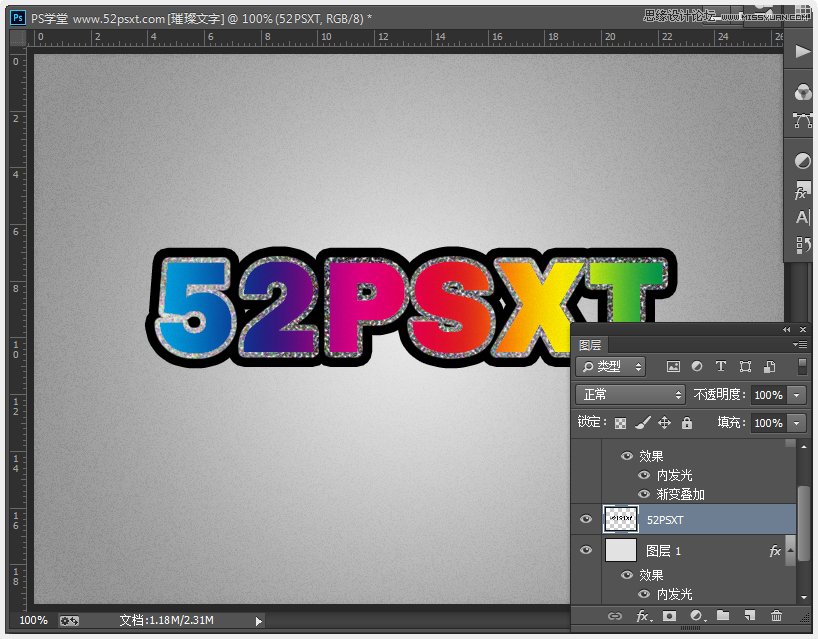The height and width of the screenshot is (639, 818).
Task: Create a new layer icon
Action: pyautogui.click(x=750, y=616)
